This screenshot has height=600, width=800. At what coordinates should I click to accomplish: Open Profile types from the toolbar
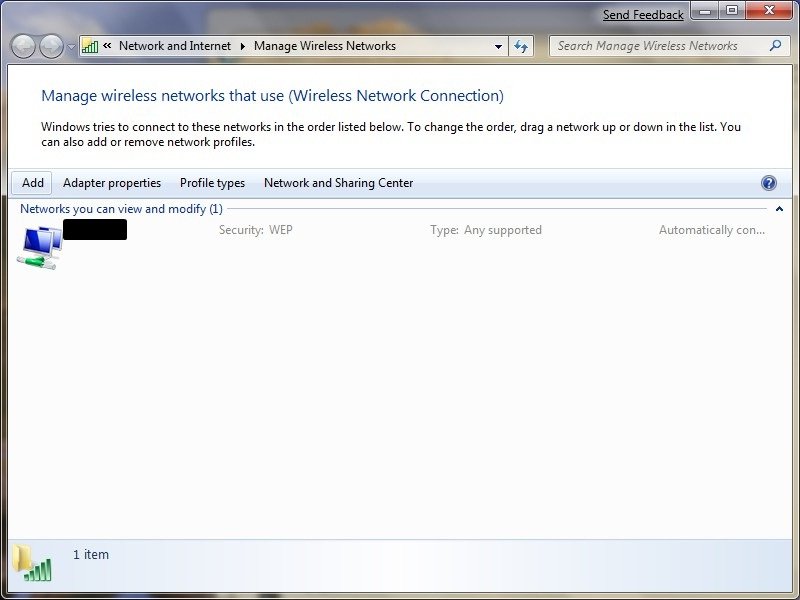(x=212, y=183)
